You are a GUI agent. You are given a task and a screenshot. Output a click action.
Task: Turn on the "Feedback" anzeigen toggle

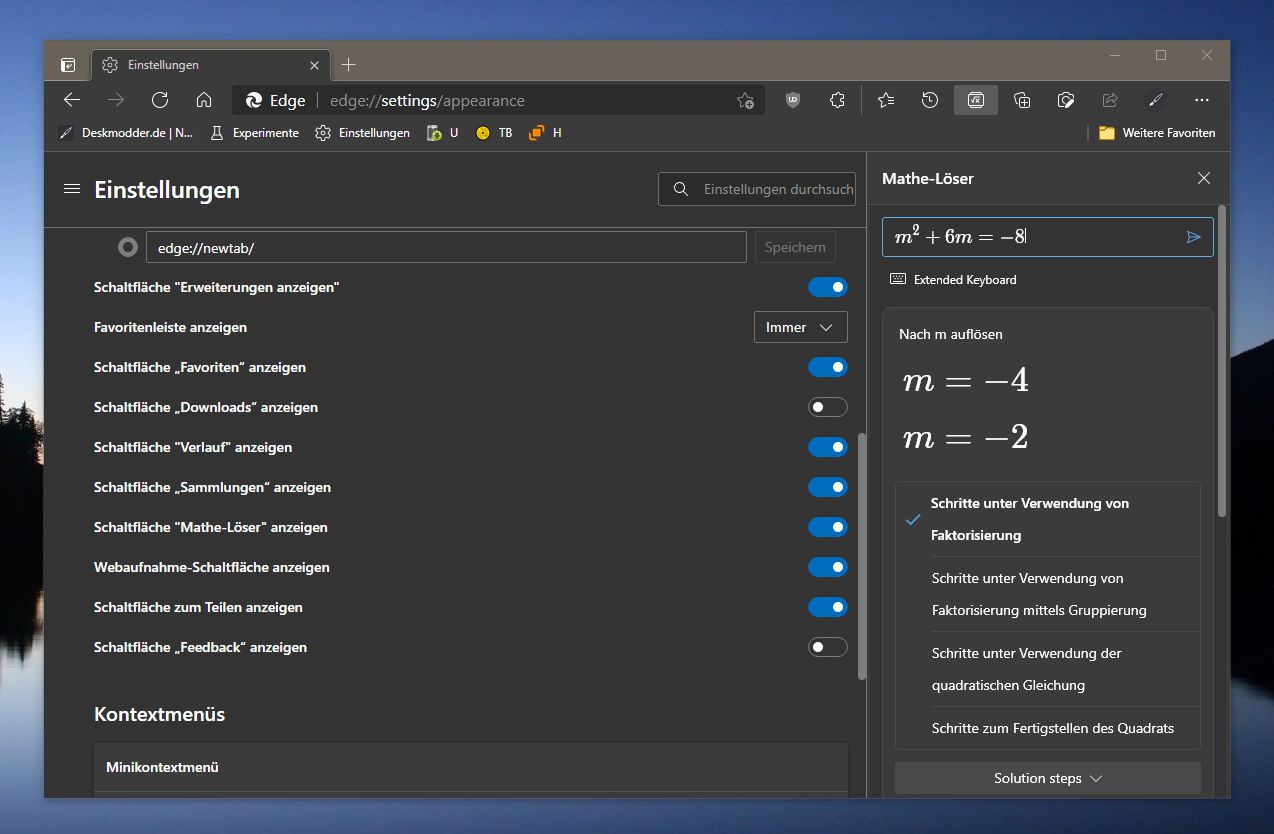coord(827,647)
